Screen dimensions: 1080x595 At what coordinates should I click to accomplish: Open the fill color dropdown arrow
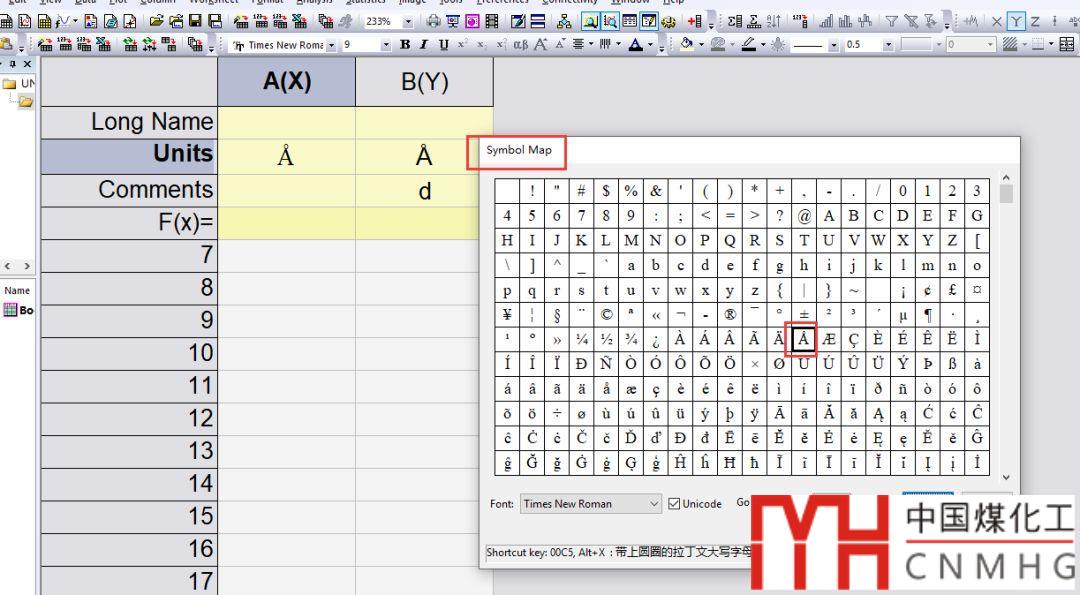(701, 45)
